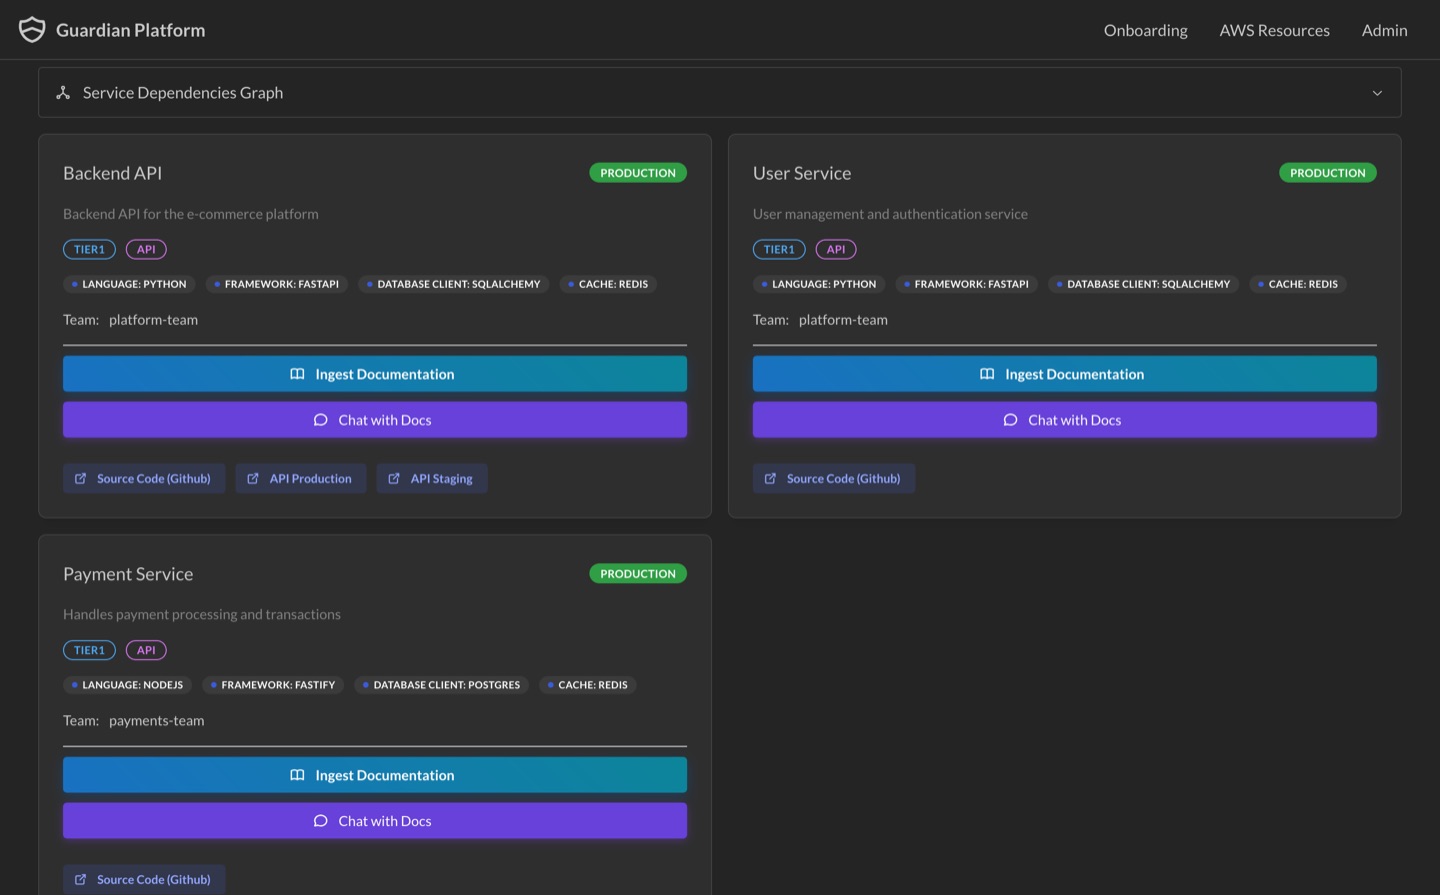
Task: Click TIER1 tag on User Service card
Action: (779, 249)
